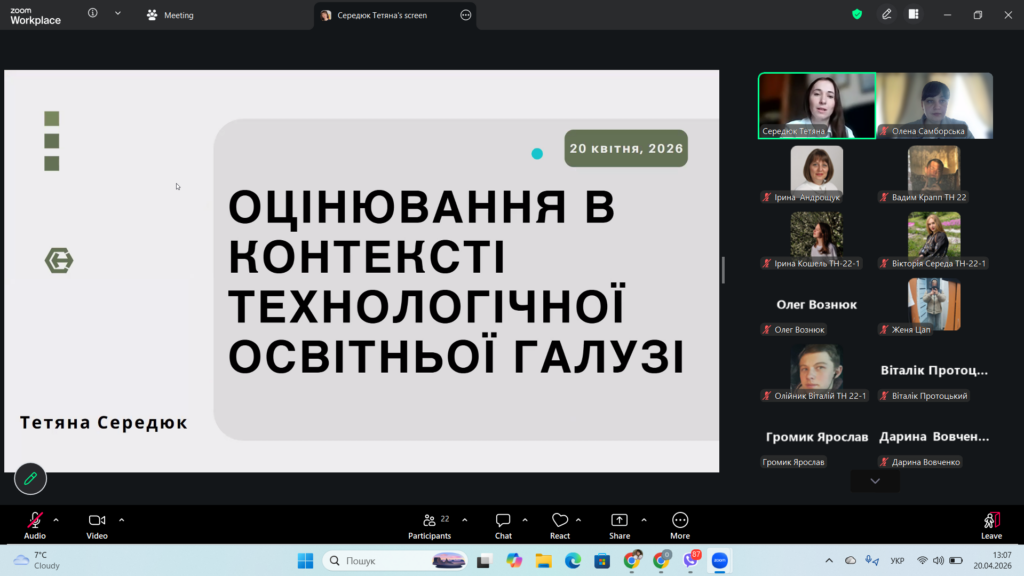1024x576 pixels.
Task: Expand audio settings arrow next to Audio
Action: point(56,520)
